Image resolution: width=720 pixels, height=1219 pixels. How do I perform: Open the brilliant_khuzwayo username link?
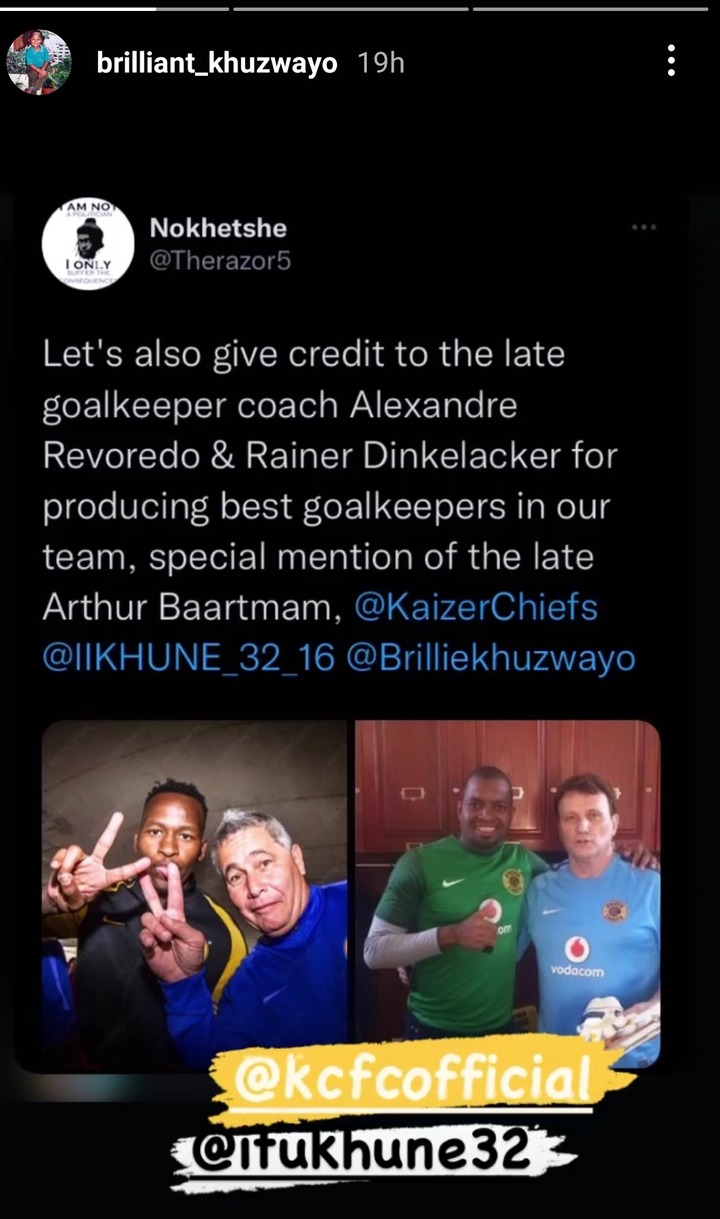[x=216, y=63]
